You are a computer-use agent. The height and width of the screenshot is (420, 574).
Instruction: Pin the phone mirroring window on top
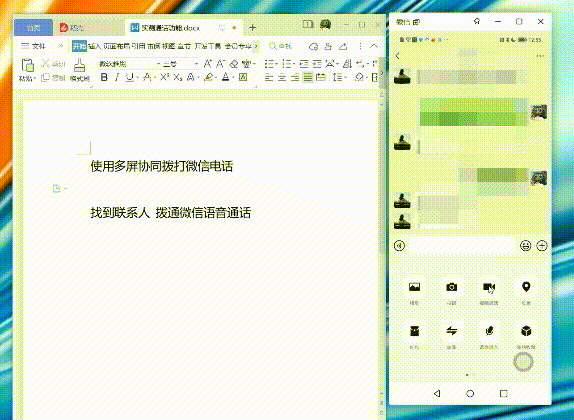477,22
